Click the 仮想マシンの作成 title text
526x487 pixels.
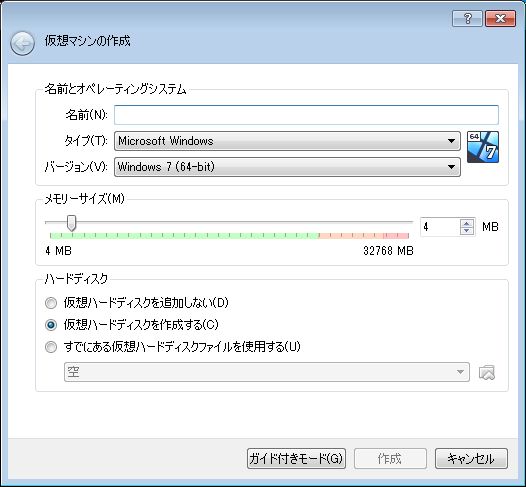(x=88, y=41)
